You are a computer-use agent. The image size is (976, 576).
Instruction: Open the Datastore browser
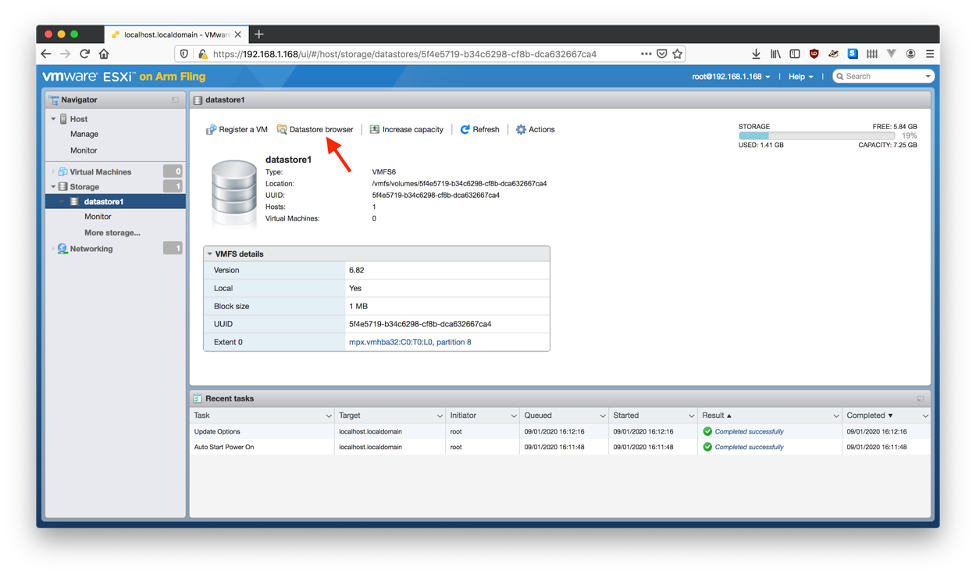(x=315, y=130)
